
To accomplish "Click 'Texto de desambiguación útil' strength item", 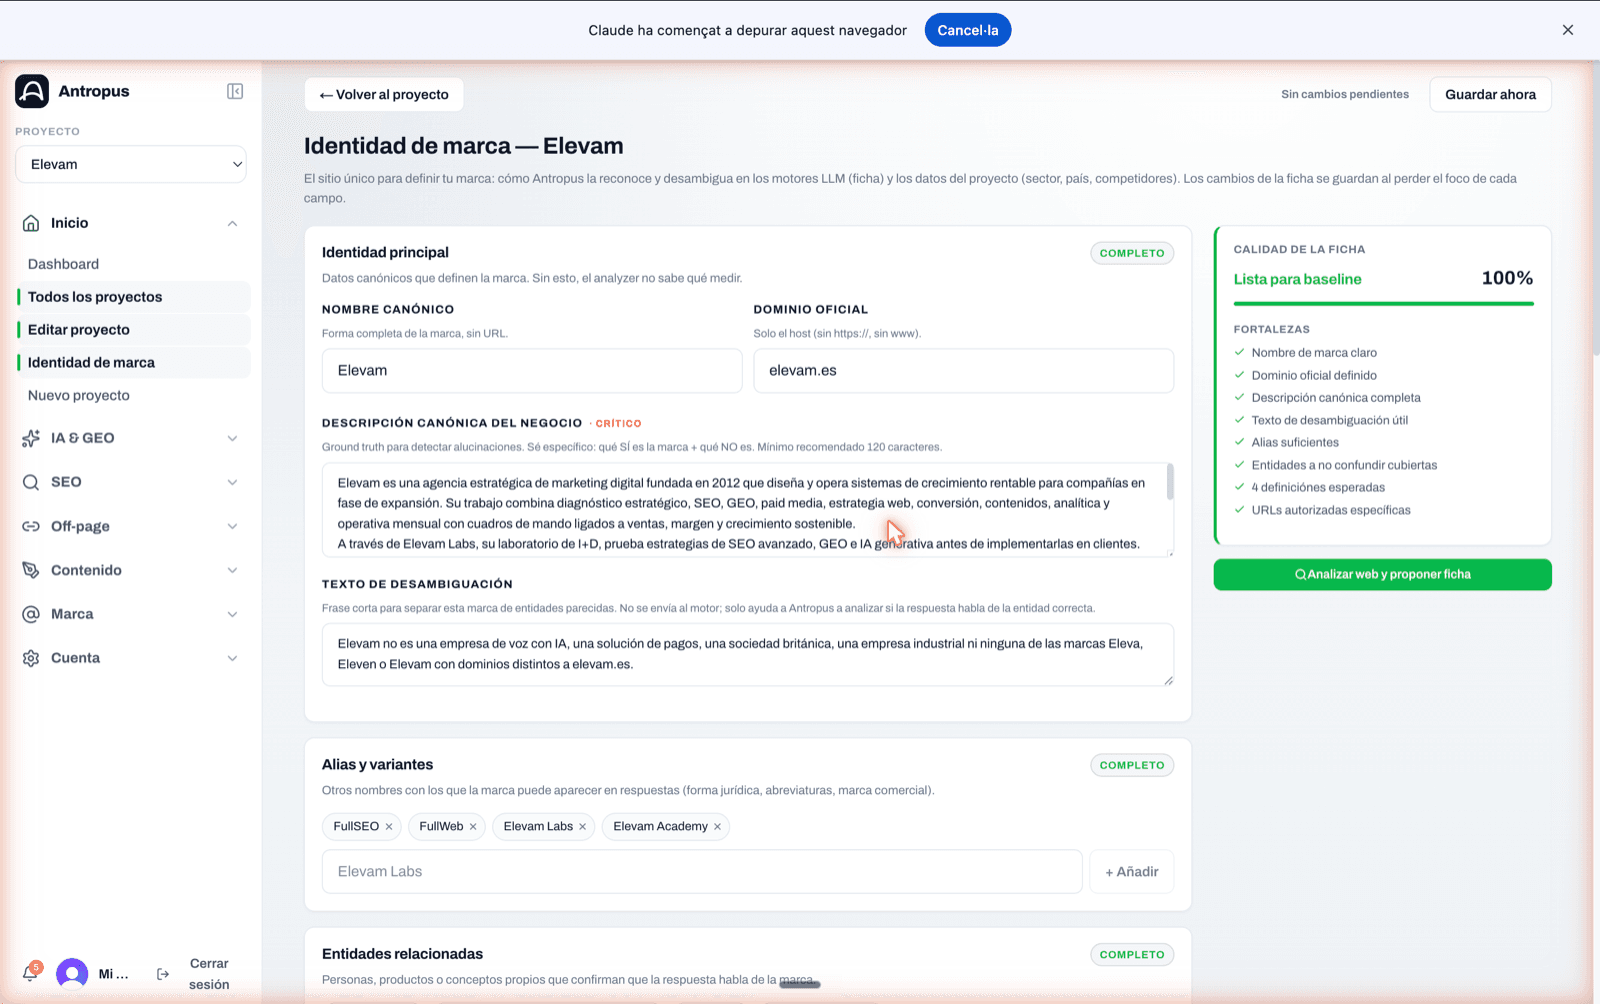I will (x=1330, y=421).
